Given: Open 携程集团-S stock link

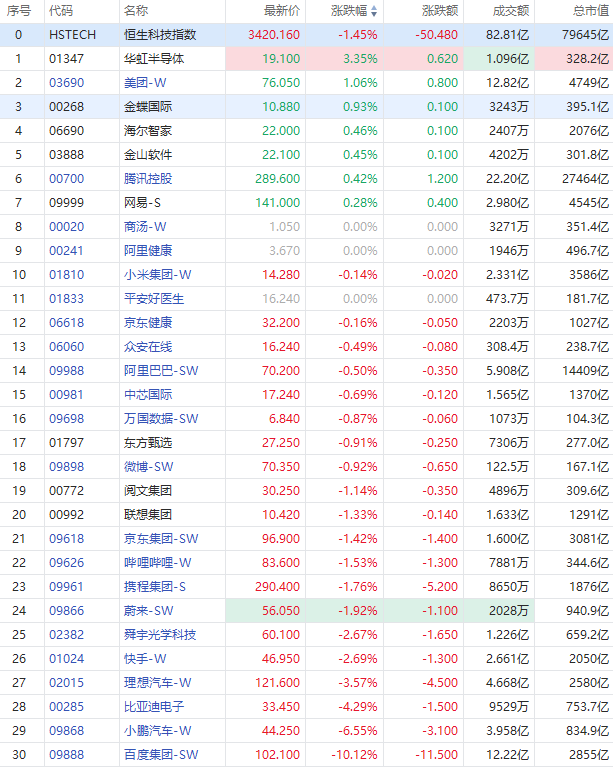Looking at the screenshot, I should (x=155, y=587).
